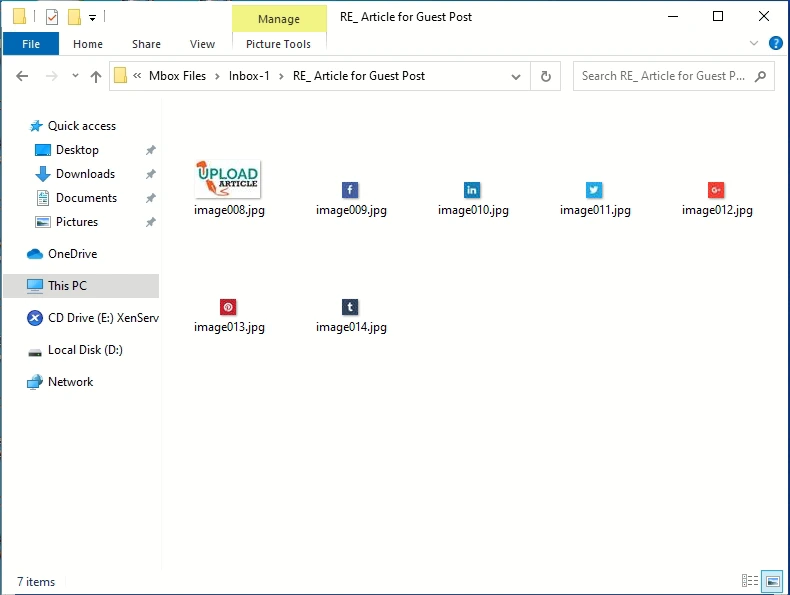The image size is (790, 595).
Task: Expand the breadcrumb arrow after Inbox-1
Action: pos(281,77)
